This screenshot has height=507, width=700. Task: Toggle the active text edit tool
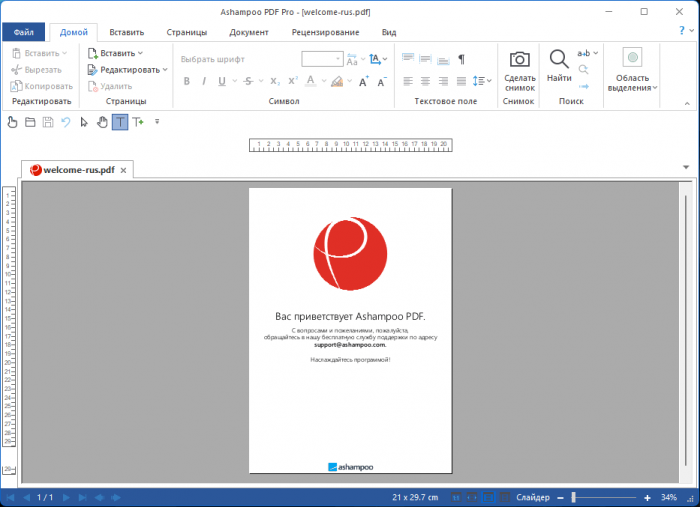tap(120, 122)
